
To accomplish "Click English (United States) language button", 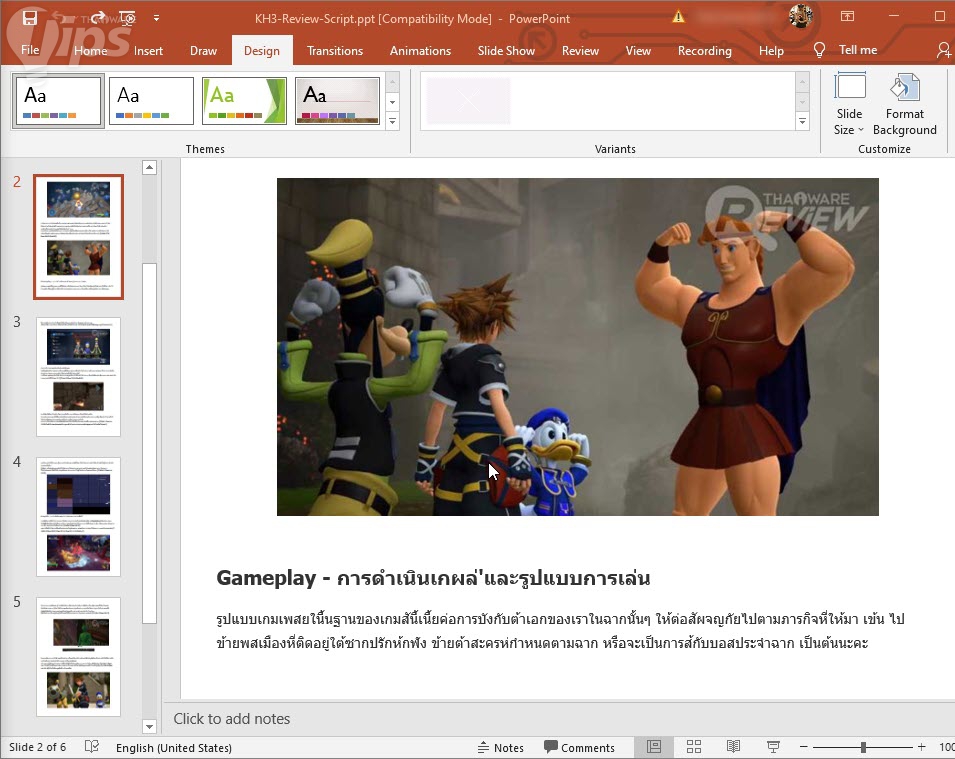I will pos(173,747).
